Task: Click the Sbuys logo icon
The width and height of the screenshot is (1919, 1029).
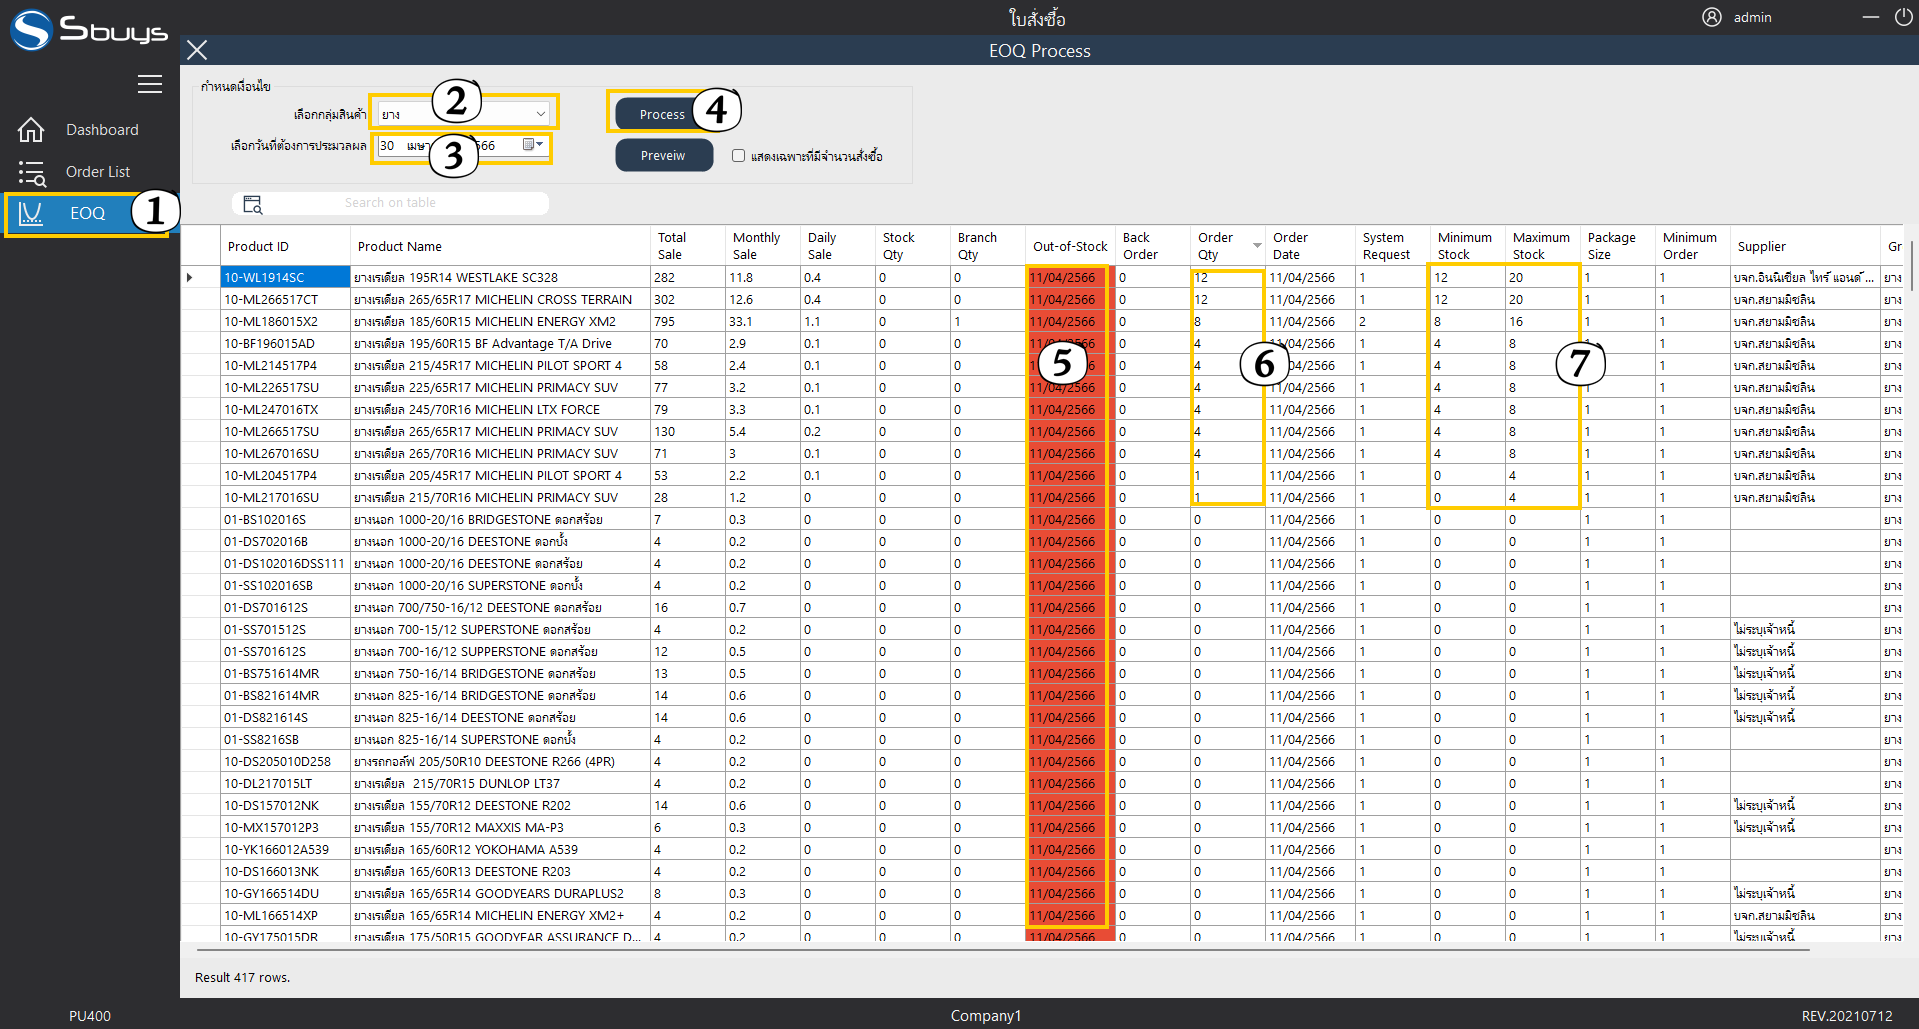Action: [x=31, y=30]
